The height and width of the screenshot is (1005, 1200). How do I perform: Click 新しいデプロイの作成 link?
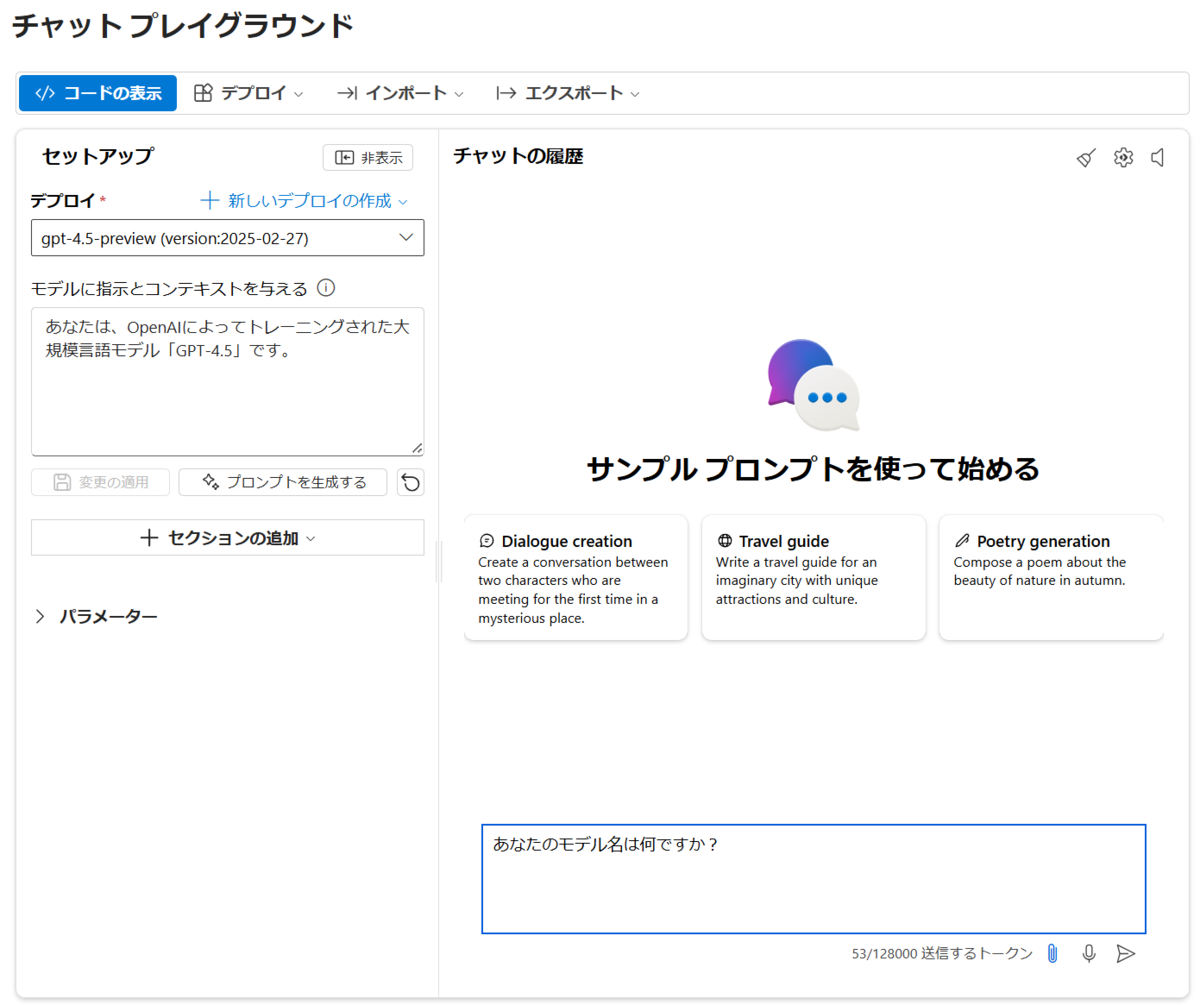pyautogui.click(x=304, y=201)
